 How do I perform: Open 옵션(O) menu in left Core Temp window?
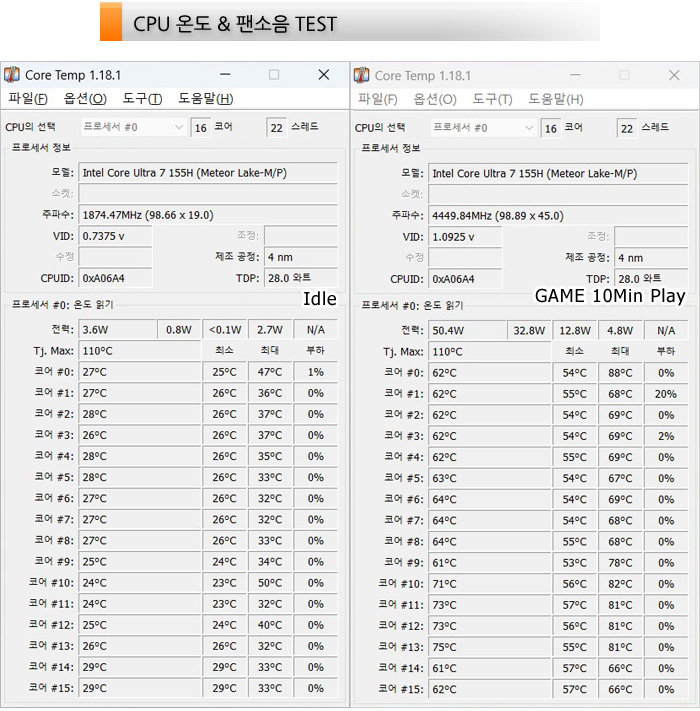85,98
